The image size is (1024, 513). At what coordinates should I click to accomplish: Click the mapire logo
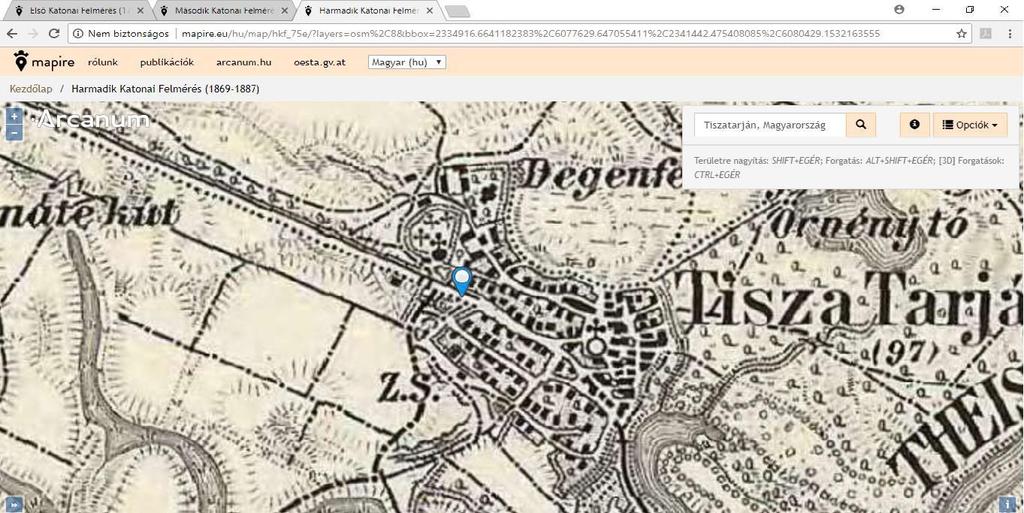(44, 62)
